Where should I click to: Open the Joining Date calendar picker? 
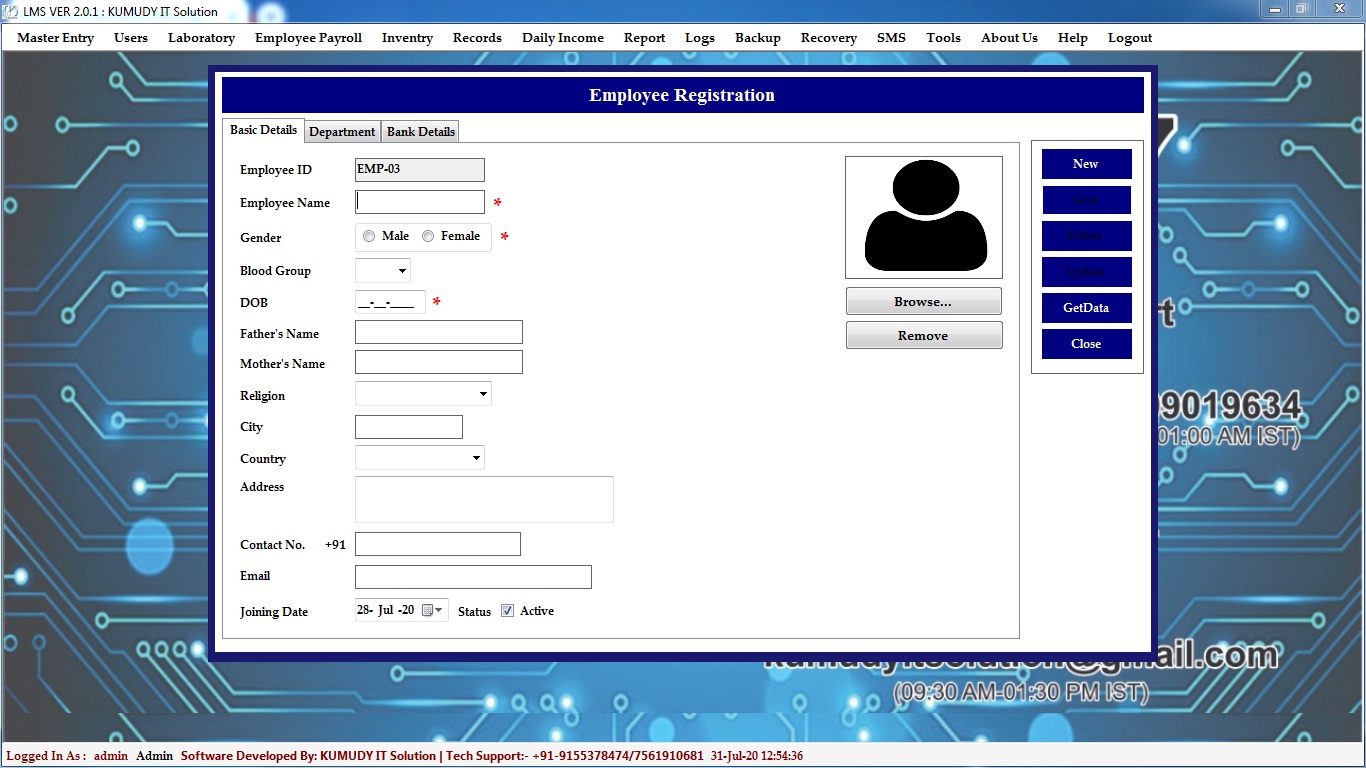(x=432, y=610)
